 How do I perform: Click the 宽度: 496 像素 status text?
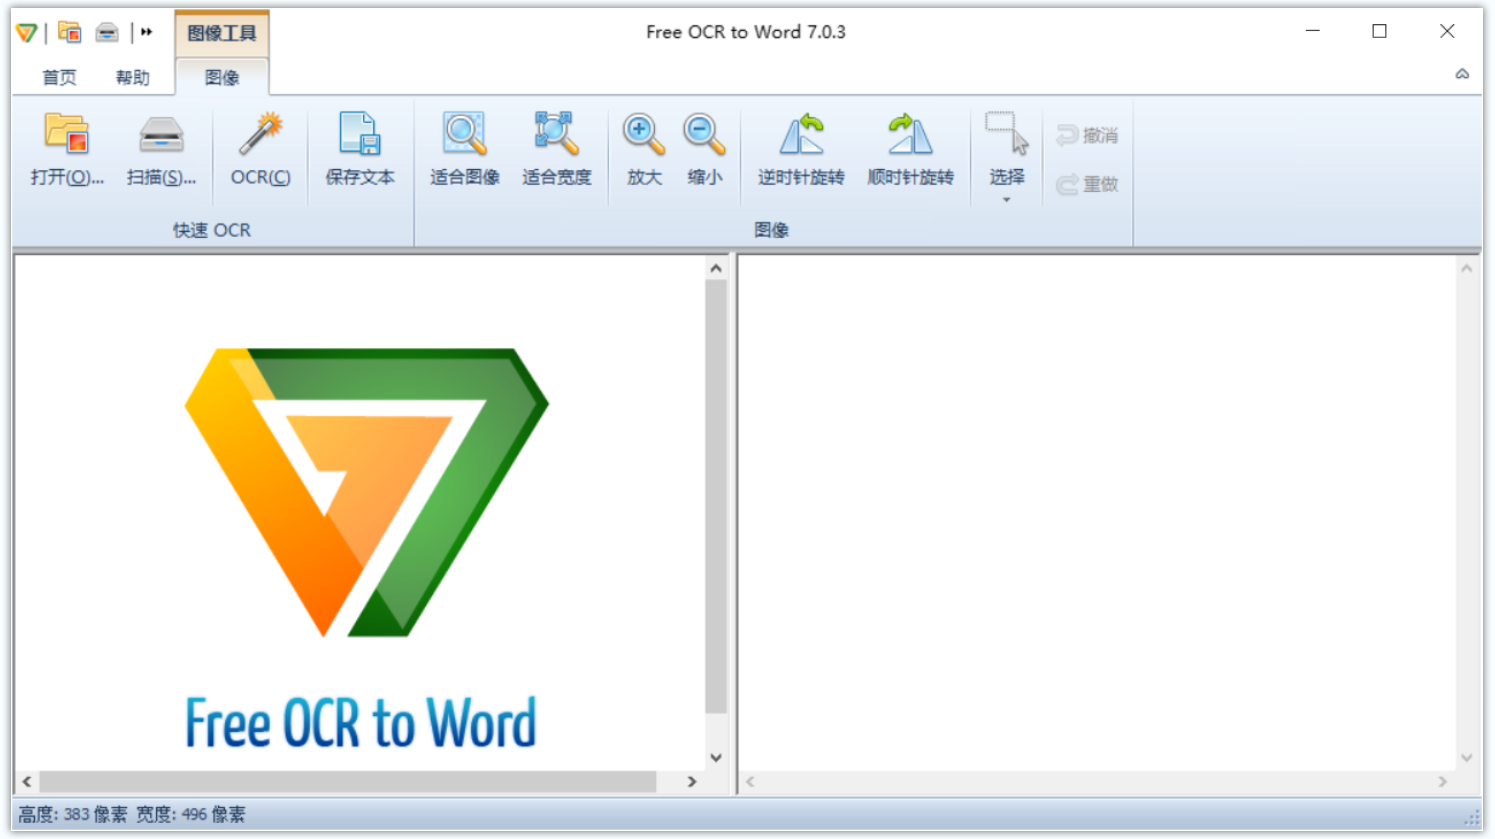pos(191,815)
